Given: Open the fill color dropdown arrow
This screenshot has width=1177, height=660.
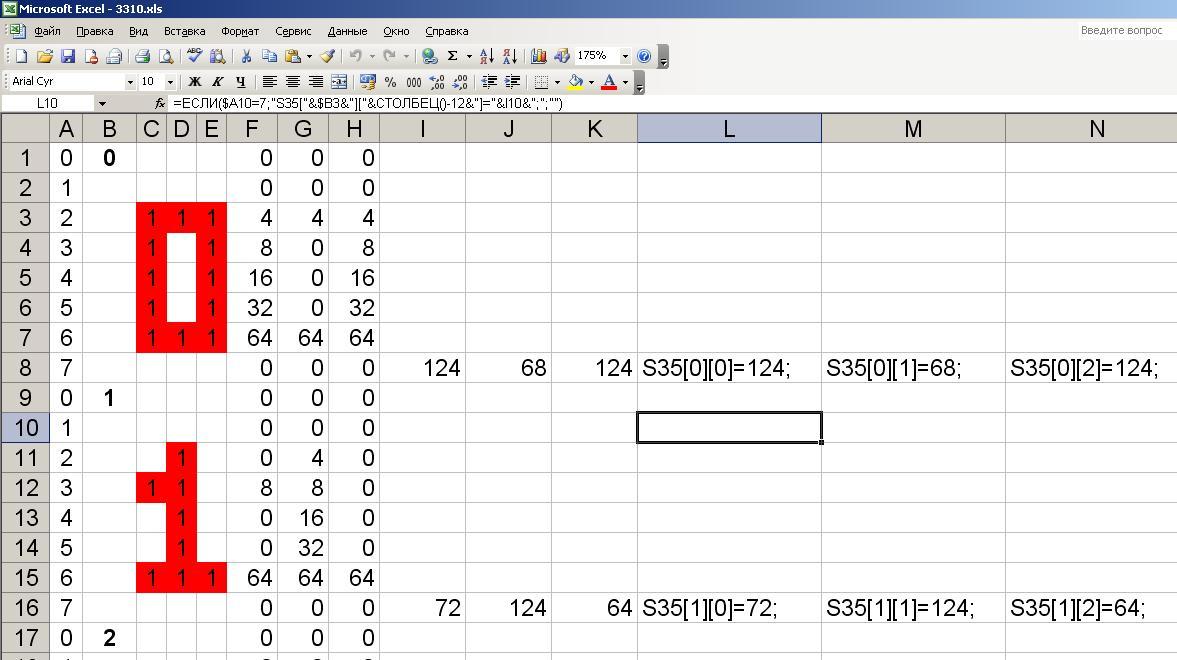Looking at the screenshot, I should pyautogui.click(x=592, y=82).
